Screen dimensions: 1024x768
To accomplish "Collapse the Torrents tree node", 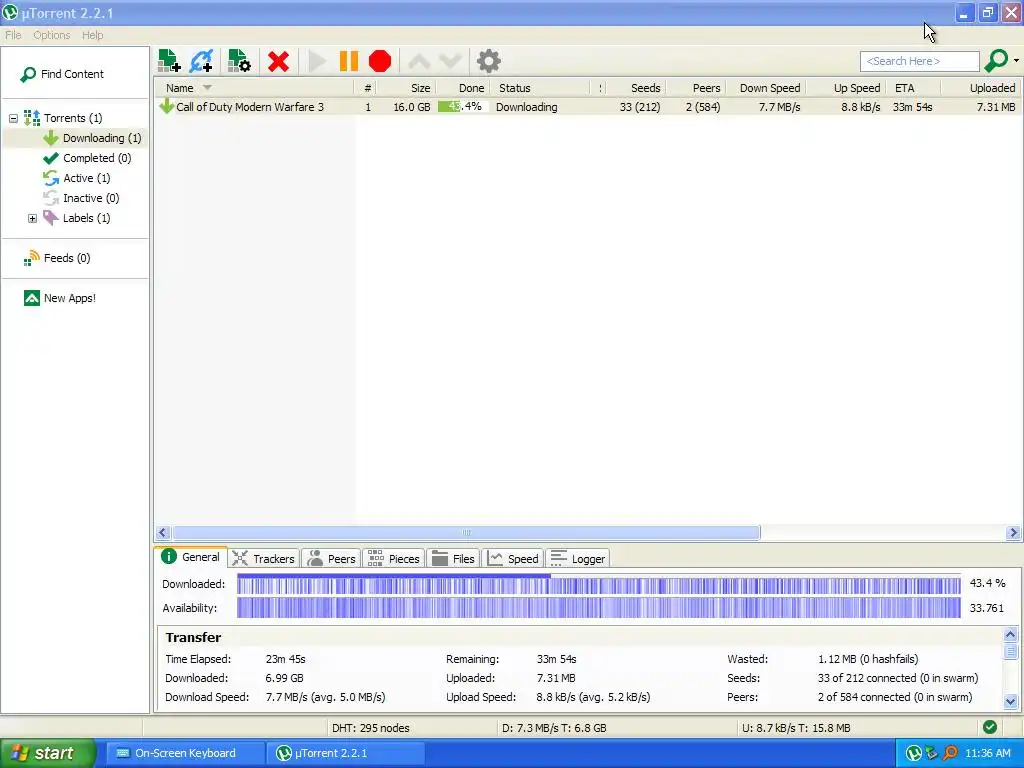I will point(13,118).
